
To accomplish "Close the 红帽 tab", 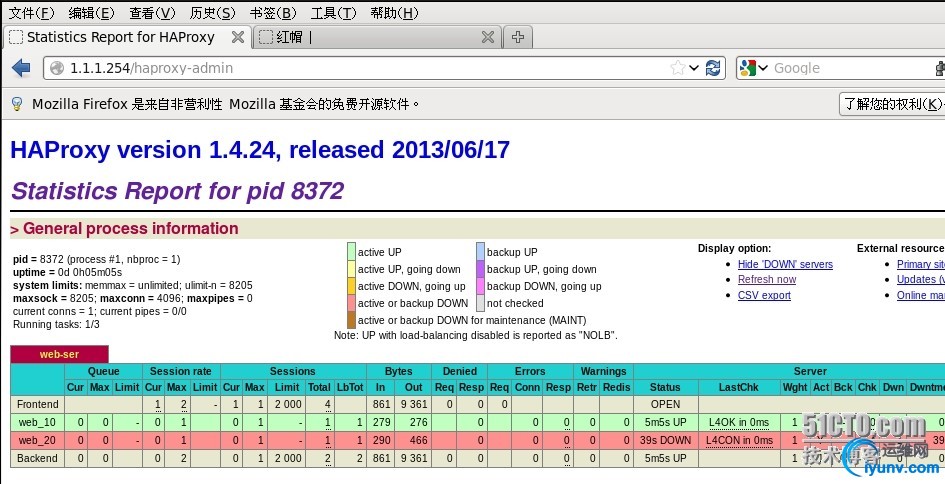I will tap(488, 37).
